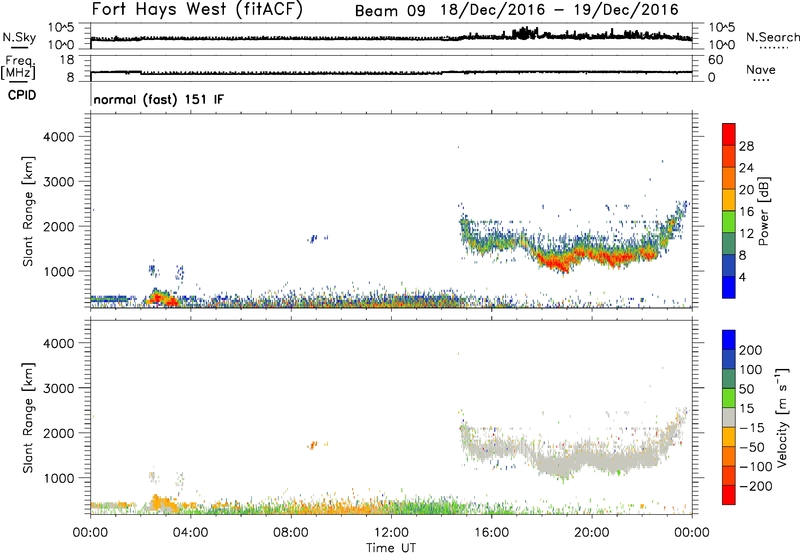
Task: Click the '4000' tick in power panel
Action: 59,137
